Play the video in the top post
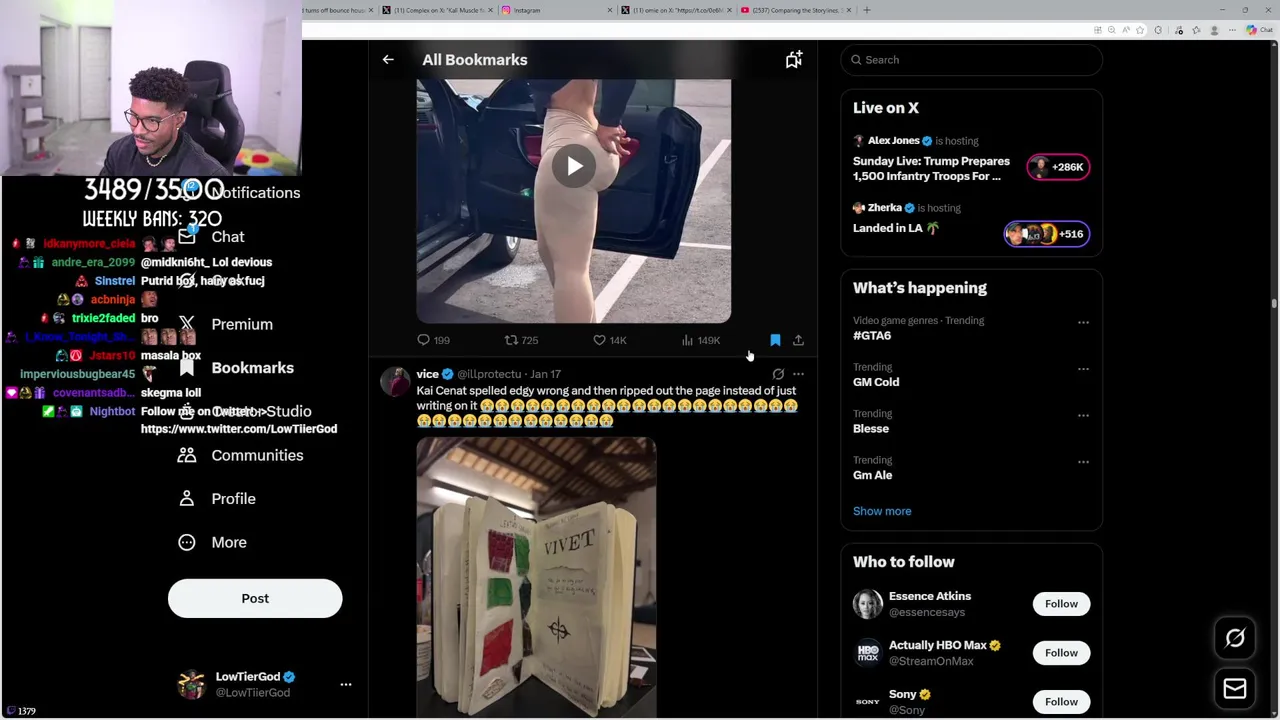This screenshot has width=1280, height=720. [574, 166]
